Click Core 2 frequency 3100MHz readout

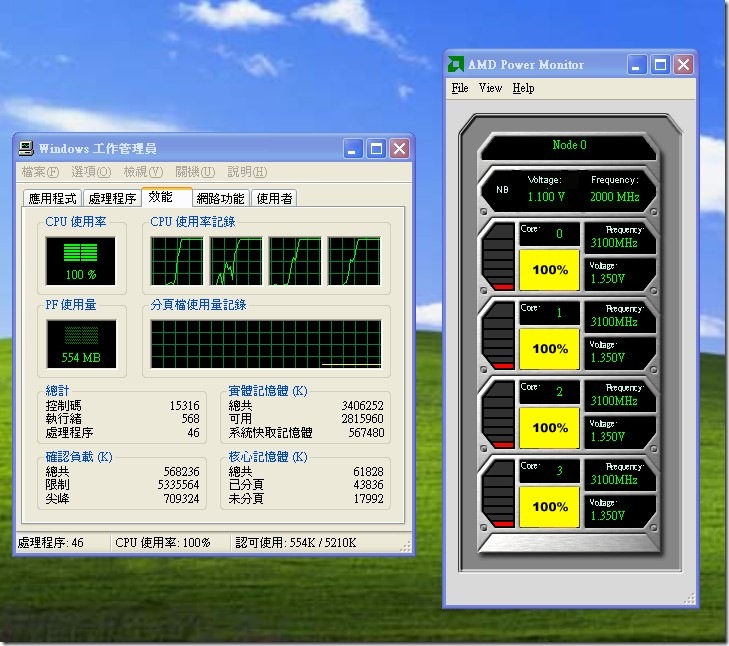[614, 401]
